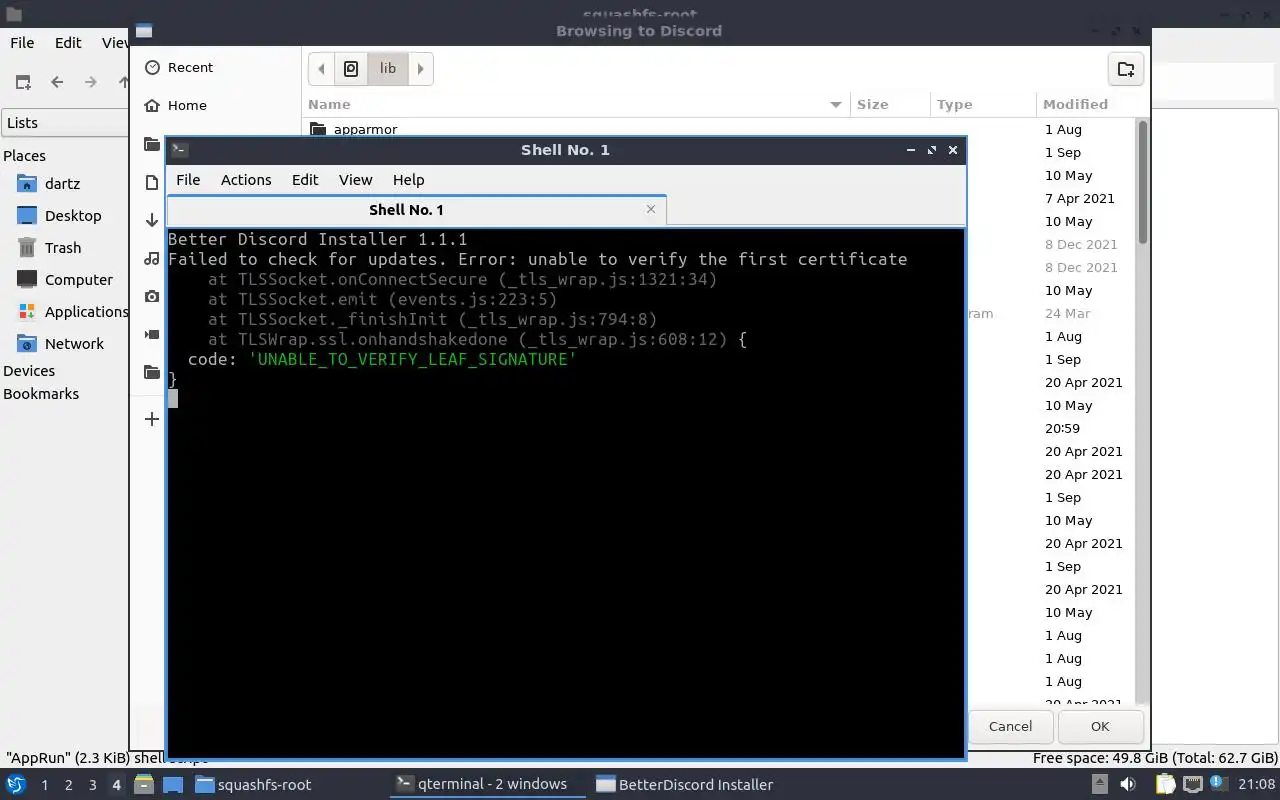
Task: Click the terminal icon in Shell No. 1 titlebar
Action: (179, 149)
